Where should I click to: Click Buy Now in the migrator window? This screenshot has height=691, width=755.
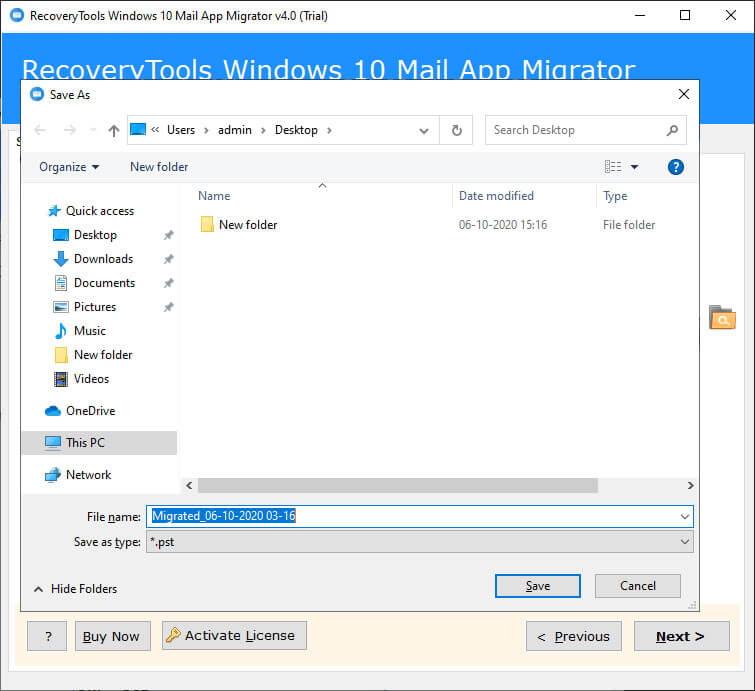coord(113,636)
